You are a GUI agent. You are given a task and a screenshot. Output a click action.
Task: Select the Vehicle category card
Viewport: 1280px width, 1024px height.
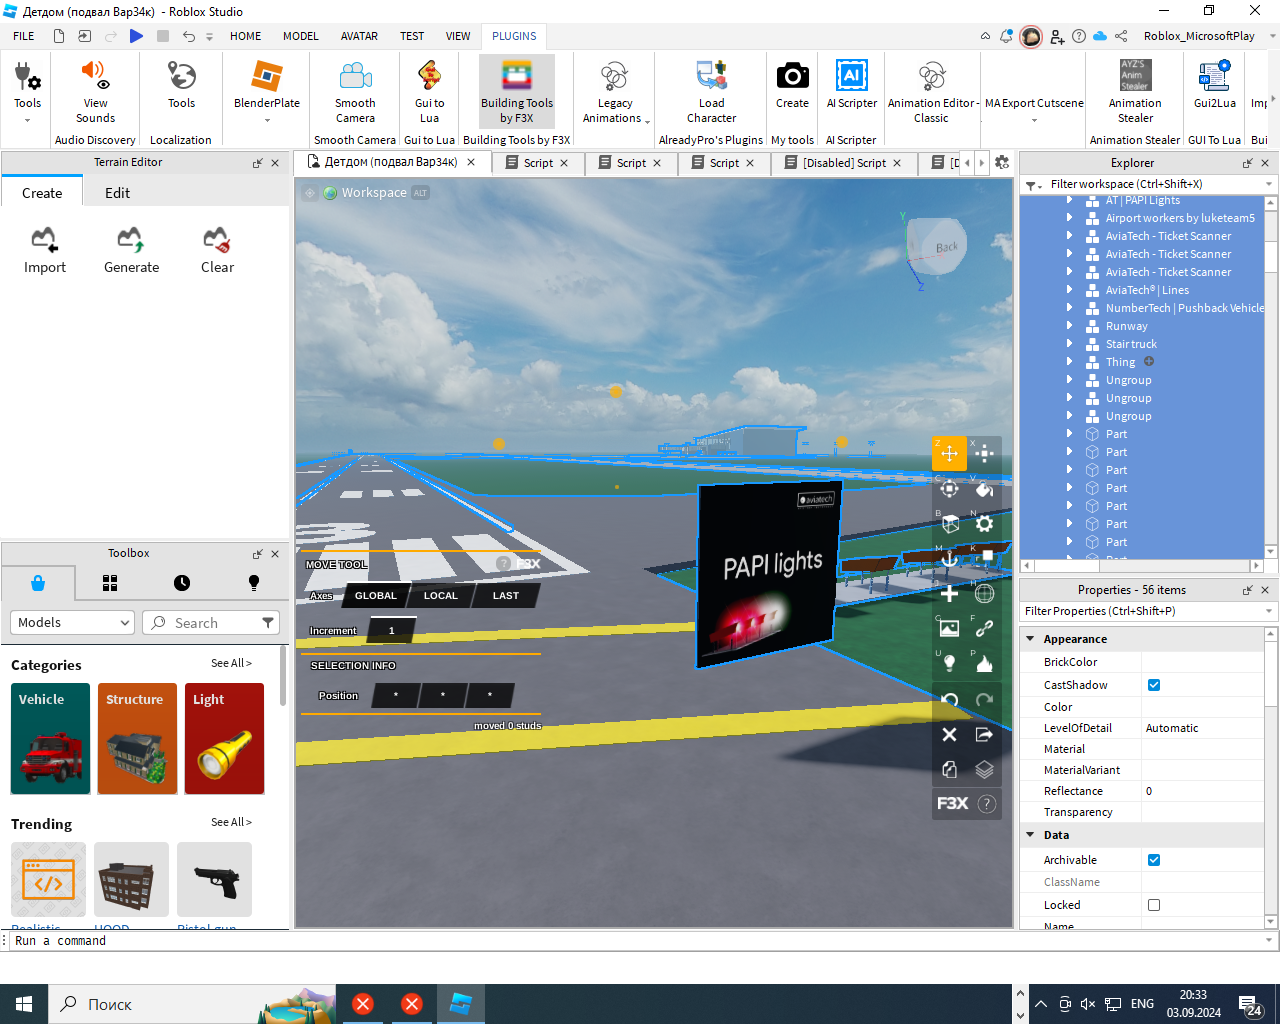51,739
